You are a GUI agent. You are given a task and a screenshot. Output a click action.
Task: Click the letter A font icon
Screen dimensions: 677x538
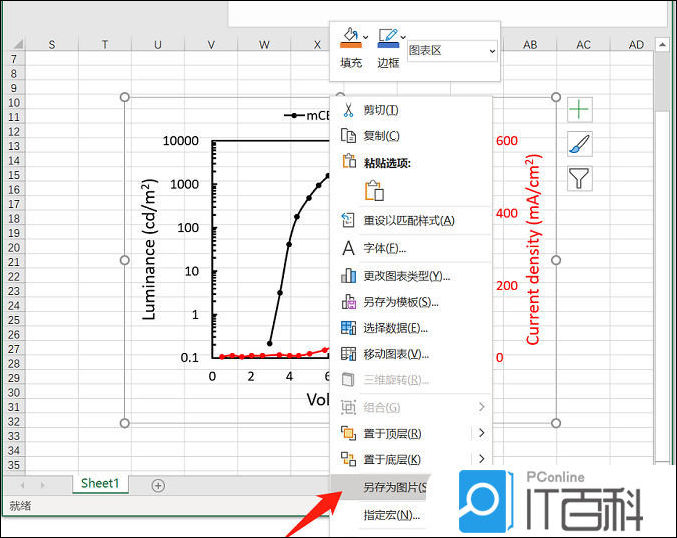348,248
